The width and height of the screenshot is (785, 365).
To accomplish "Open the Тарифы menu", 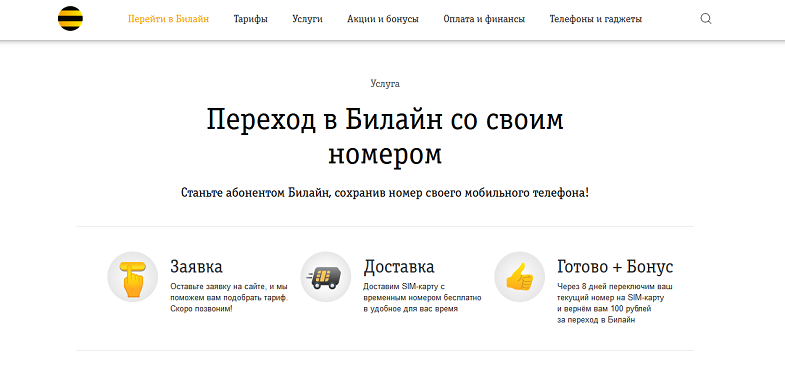I will [x=250, y=19].
